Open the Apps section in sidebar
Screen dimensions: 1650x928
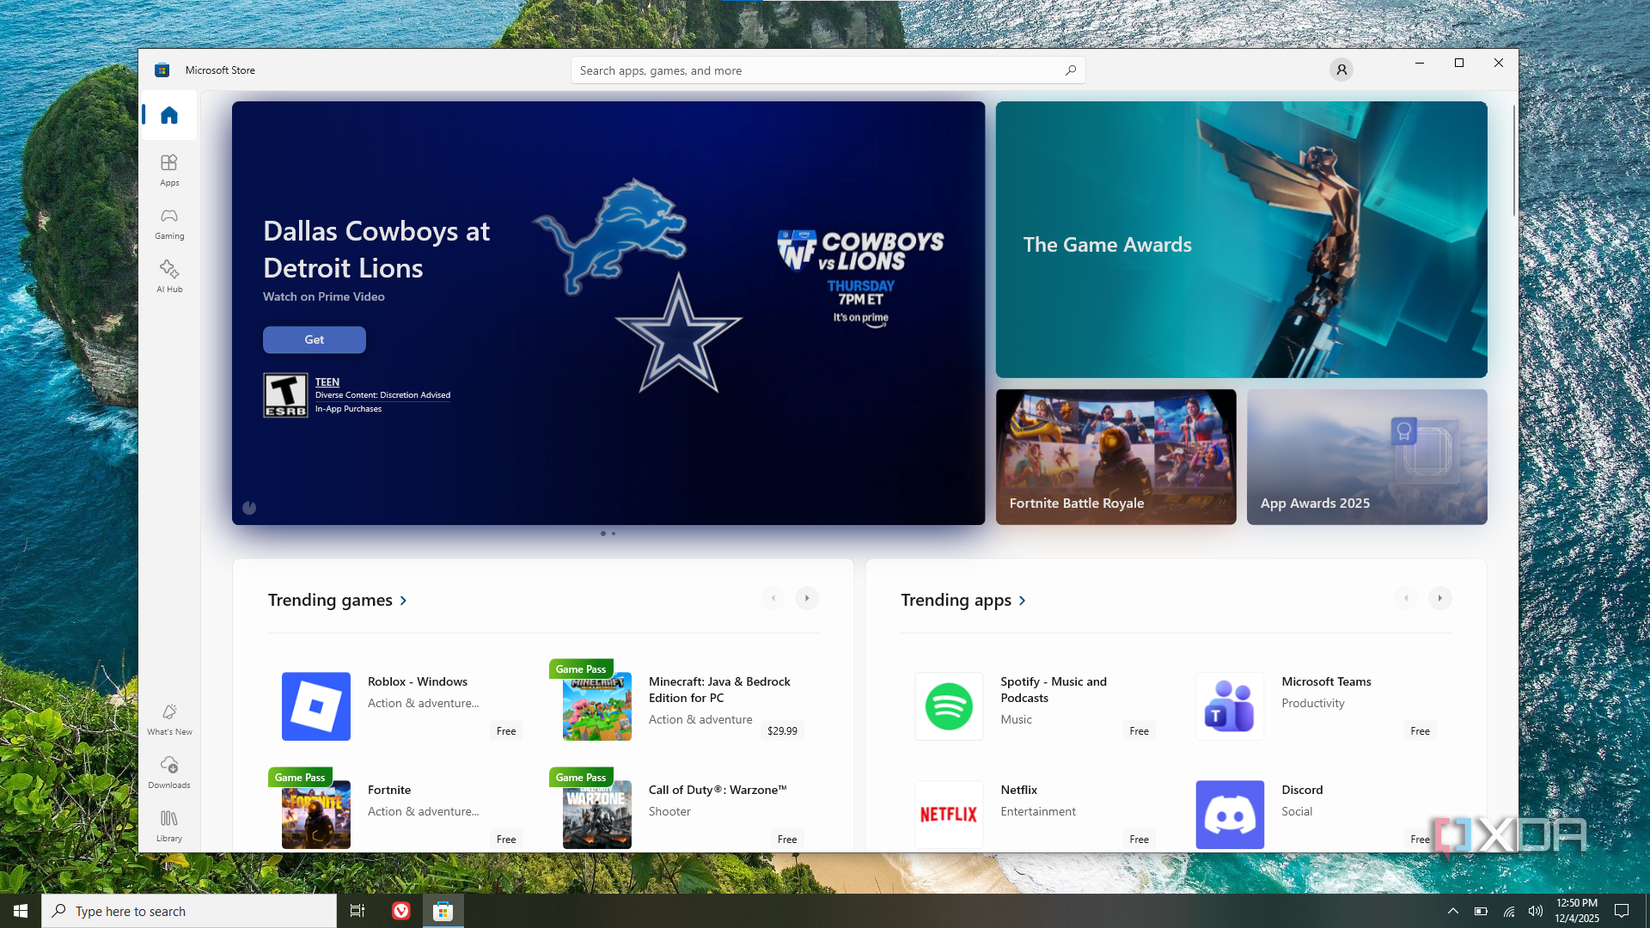(x=169, y=169)
